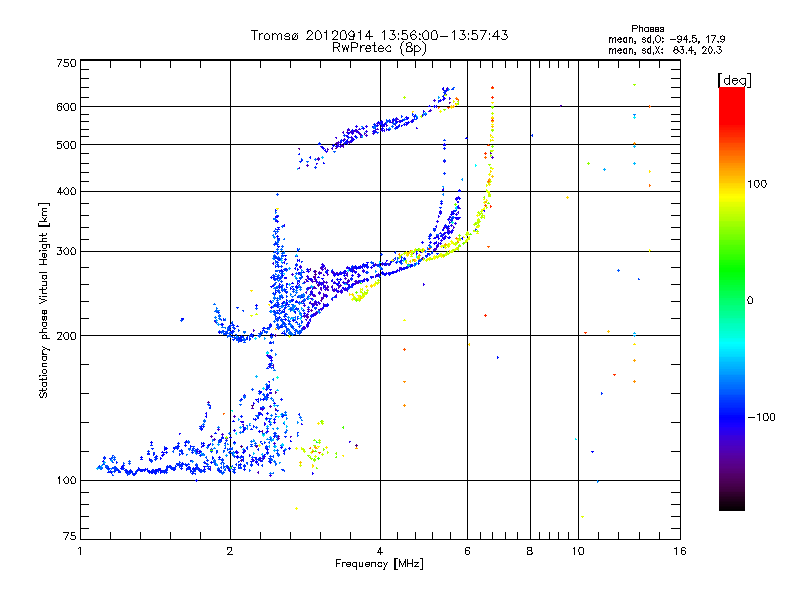Click the 600 km y-axis tick label
This screenshot has height=600, width=800.
point(66,107)
